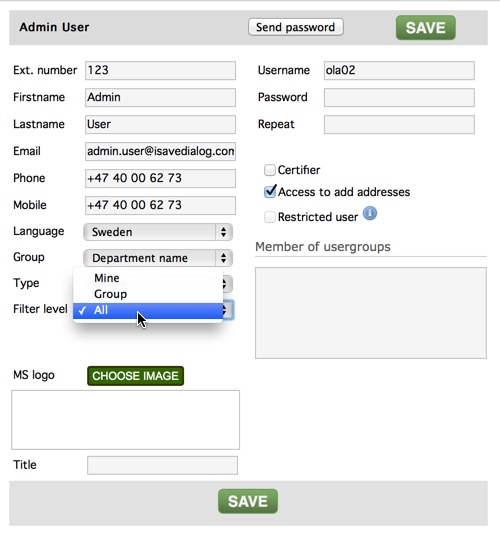The image size is (500, 538).
Task: Expand the Group dropdown Department name
Action: 158,258
